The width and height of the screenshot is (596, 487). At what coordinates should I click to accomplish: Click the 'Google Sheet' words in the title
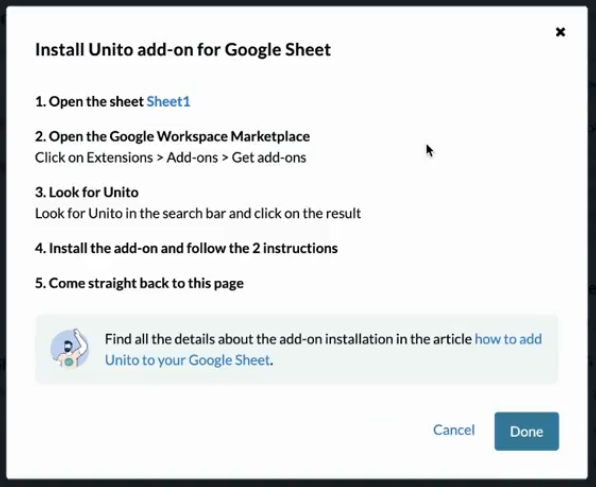(278, 50)
